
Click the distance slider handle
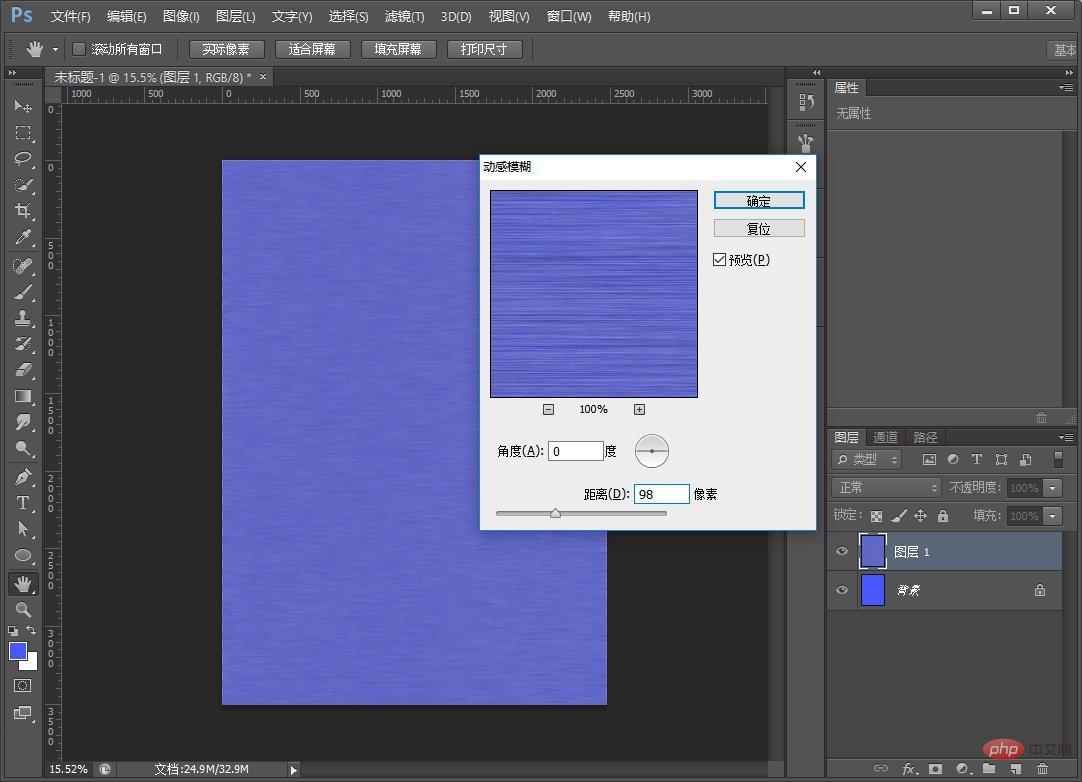(x=555, y=513)
